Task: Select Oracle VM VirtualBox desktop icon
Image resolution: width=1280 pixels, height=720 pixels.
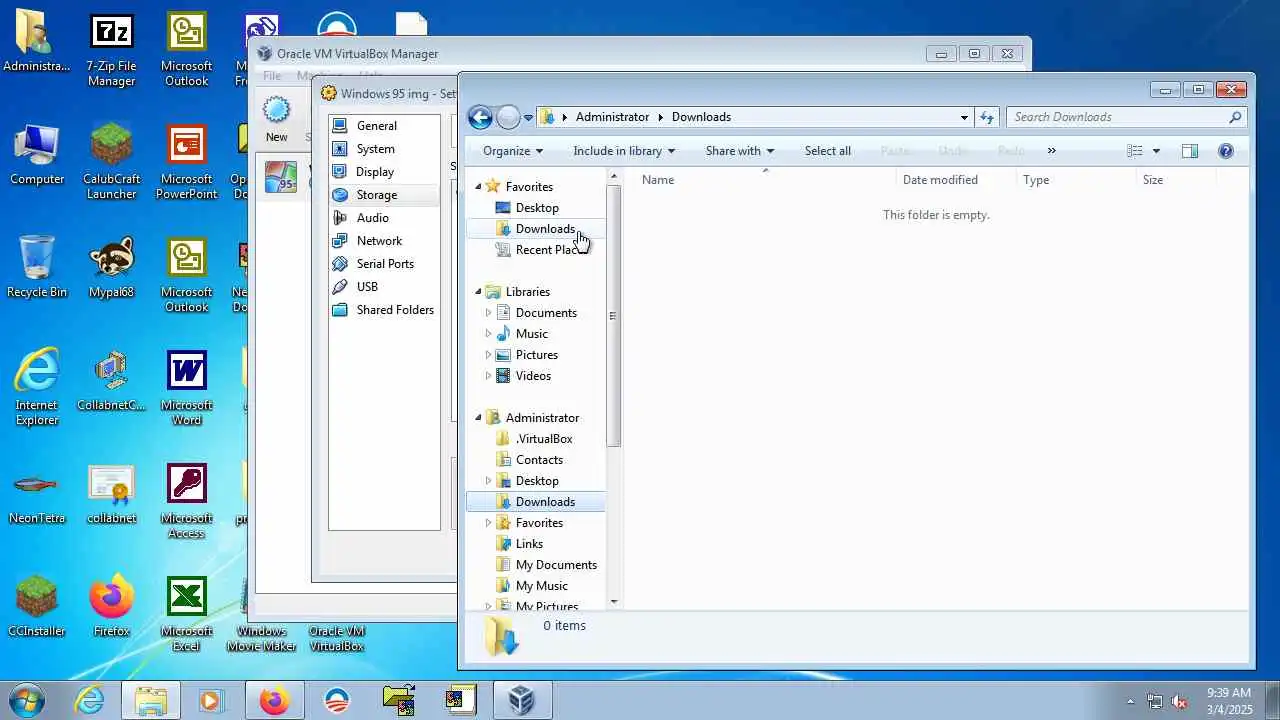Action: [x=336, y=638]
